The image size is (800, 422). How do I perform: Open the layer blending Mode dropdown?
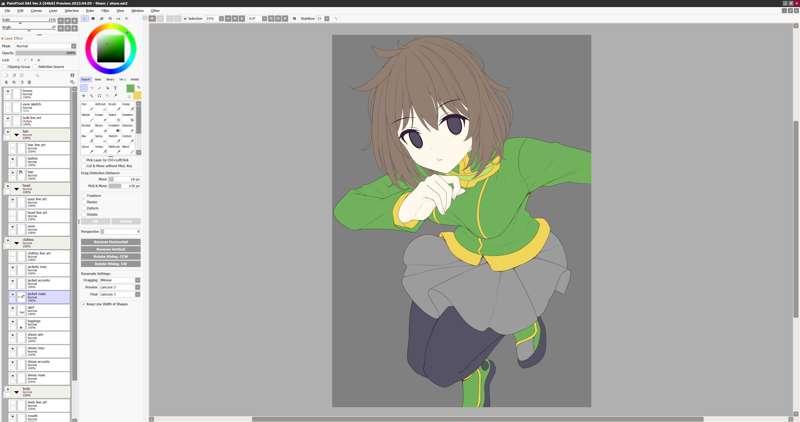[45, 46]
